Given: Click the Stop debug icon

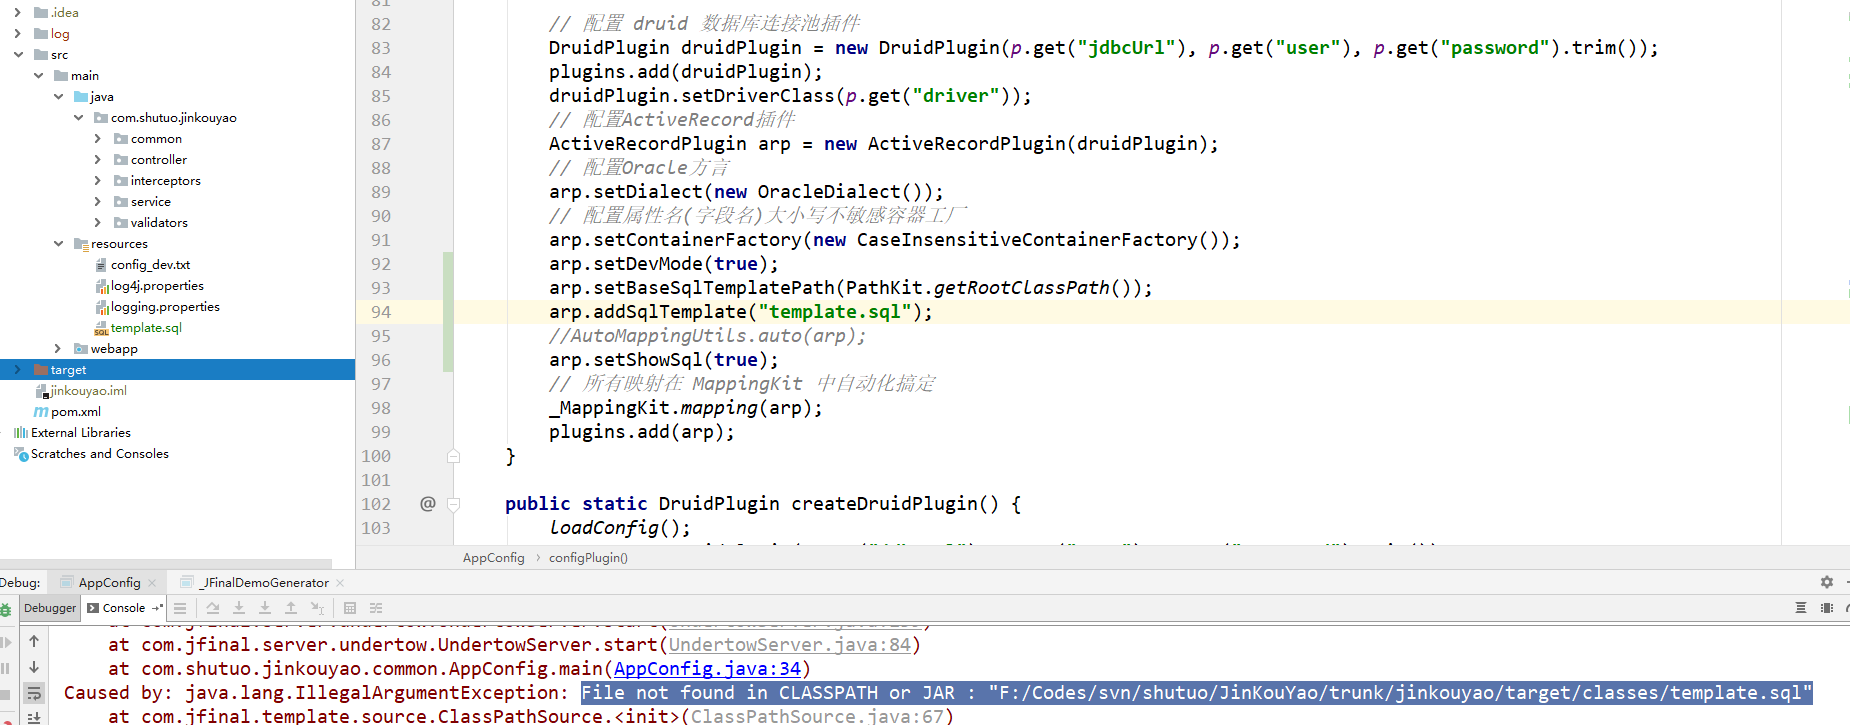Looking at the screenshot, I should pyautogui.click(x=5, y=694).
